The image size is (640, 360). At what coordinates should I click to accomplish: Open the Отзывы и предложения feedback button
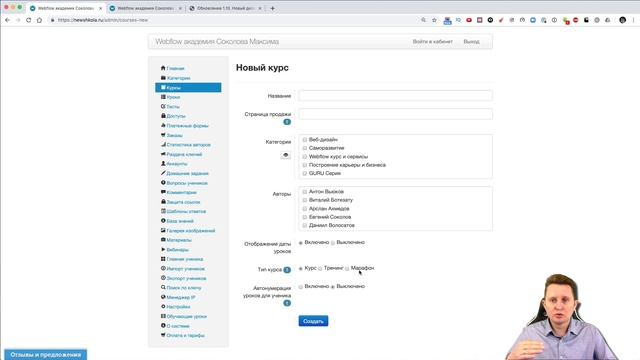[46, 355]
